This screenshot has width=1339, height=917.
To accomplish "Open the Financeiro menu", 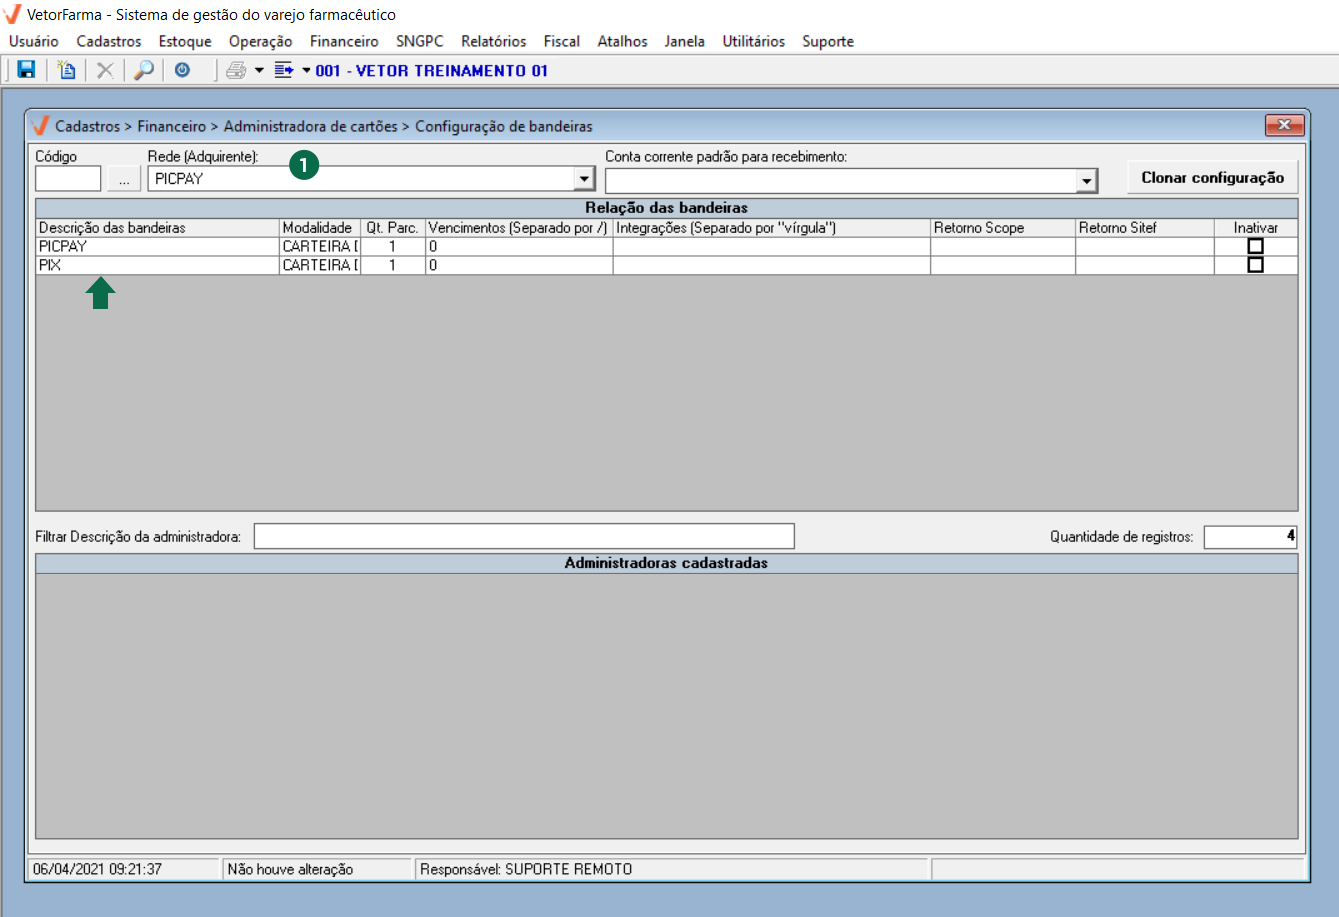I will coord(344,41).
